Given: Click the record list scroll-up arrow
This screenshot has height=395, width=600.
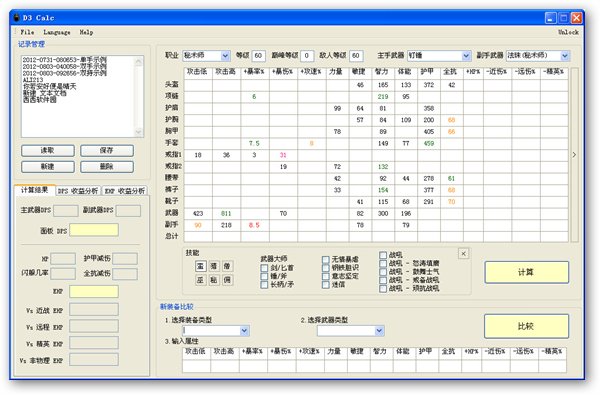Looking at the screenshot, I should tap(139, 61).
